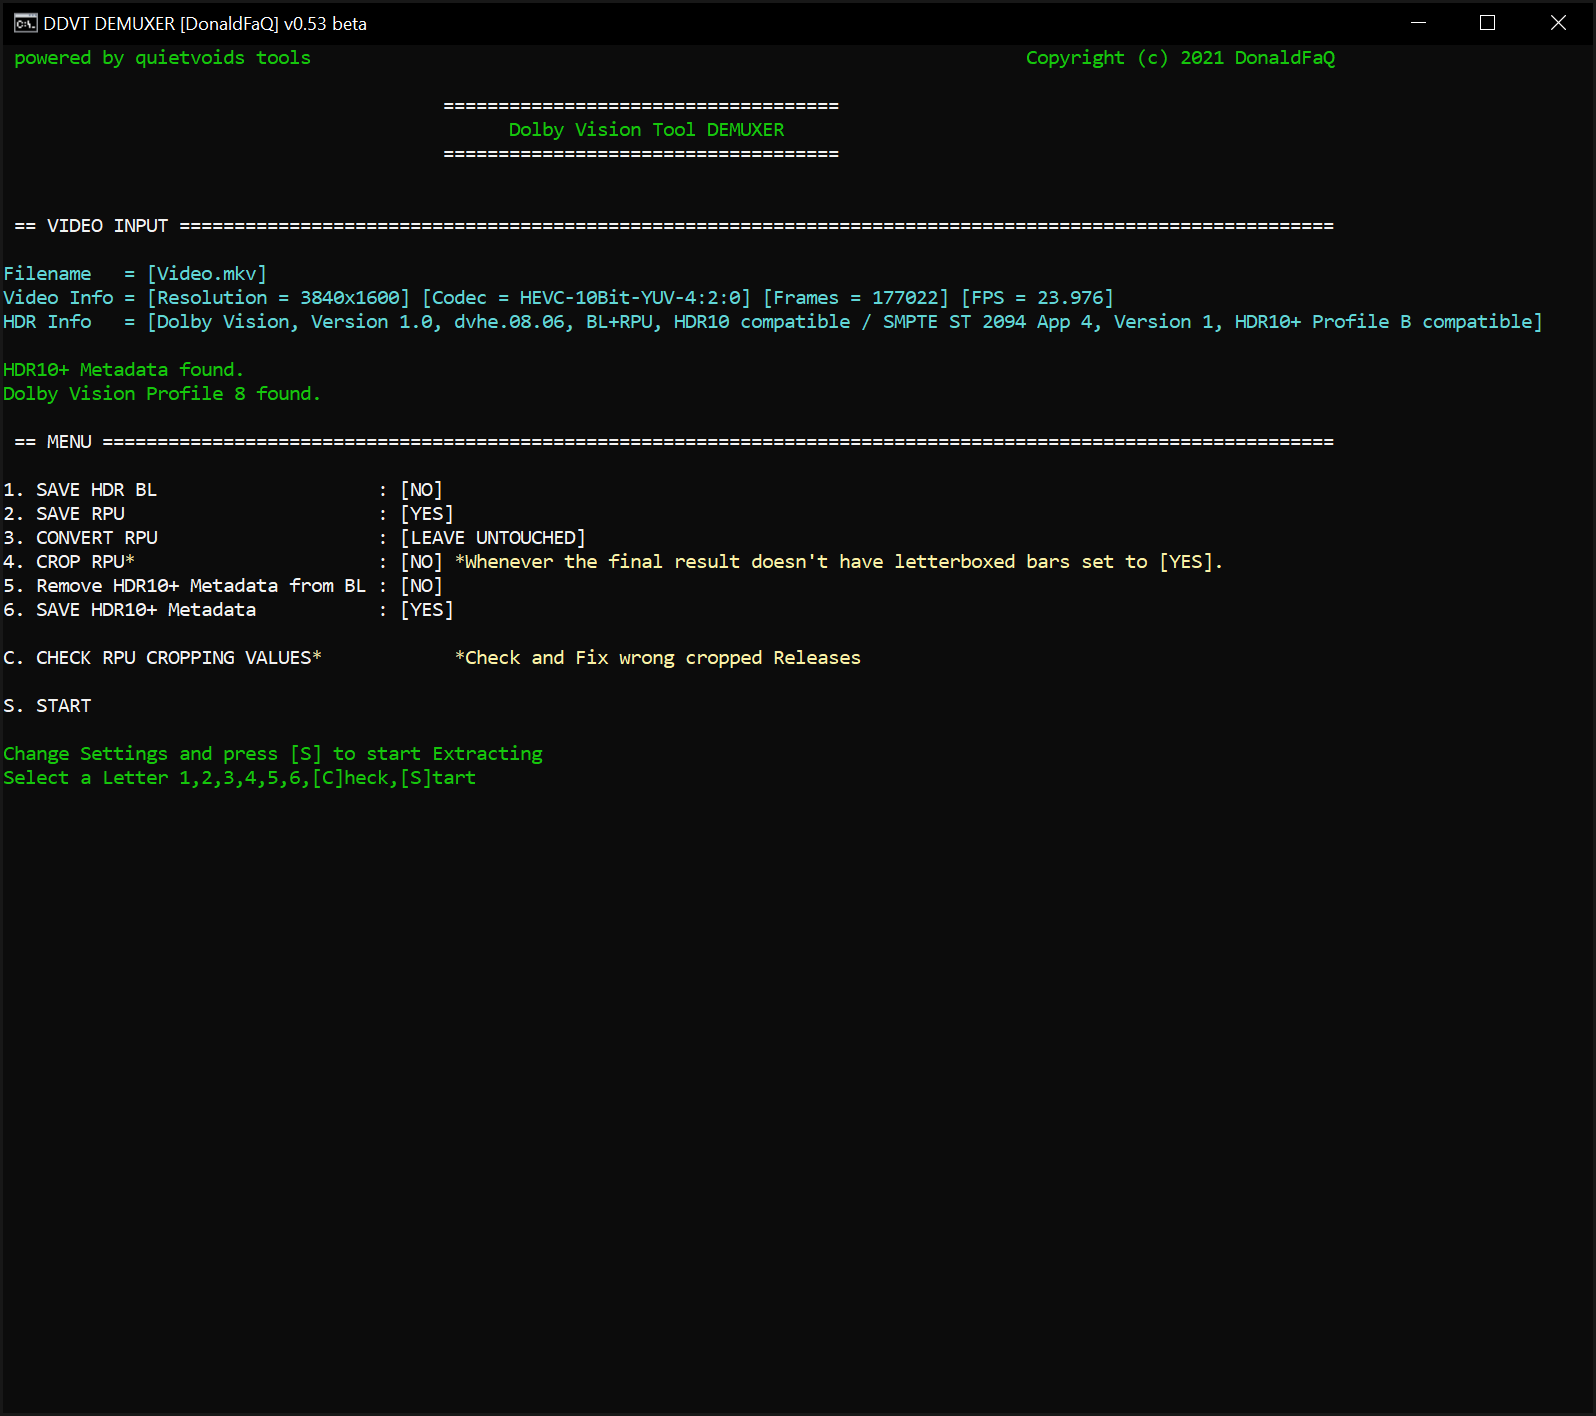Image resolution: width=1596 pixels, height=1416 pixels.
Task: Click menu option '6. SAVE HDR10+ Metadata'
Action: [x=130, y=610]
